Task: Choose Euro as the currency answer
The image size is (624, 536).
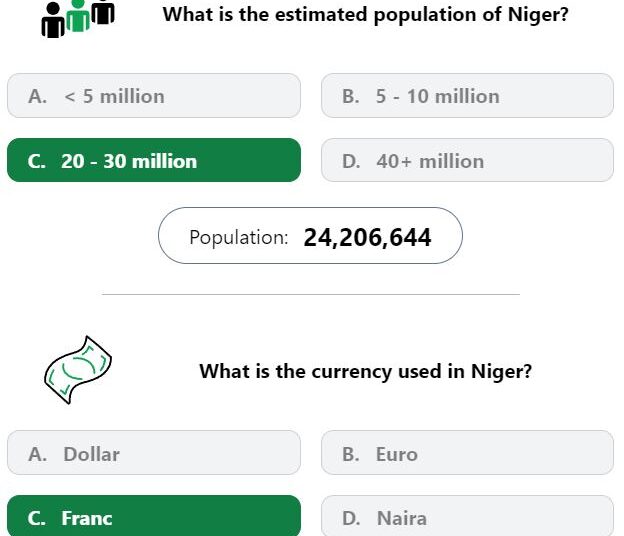Action: [468, 453]
